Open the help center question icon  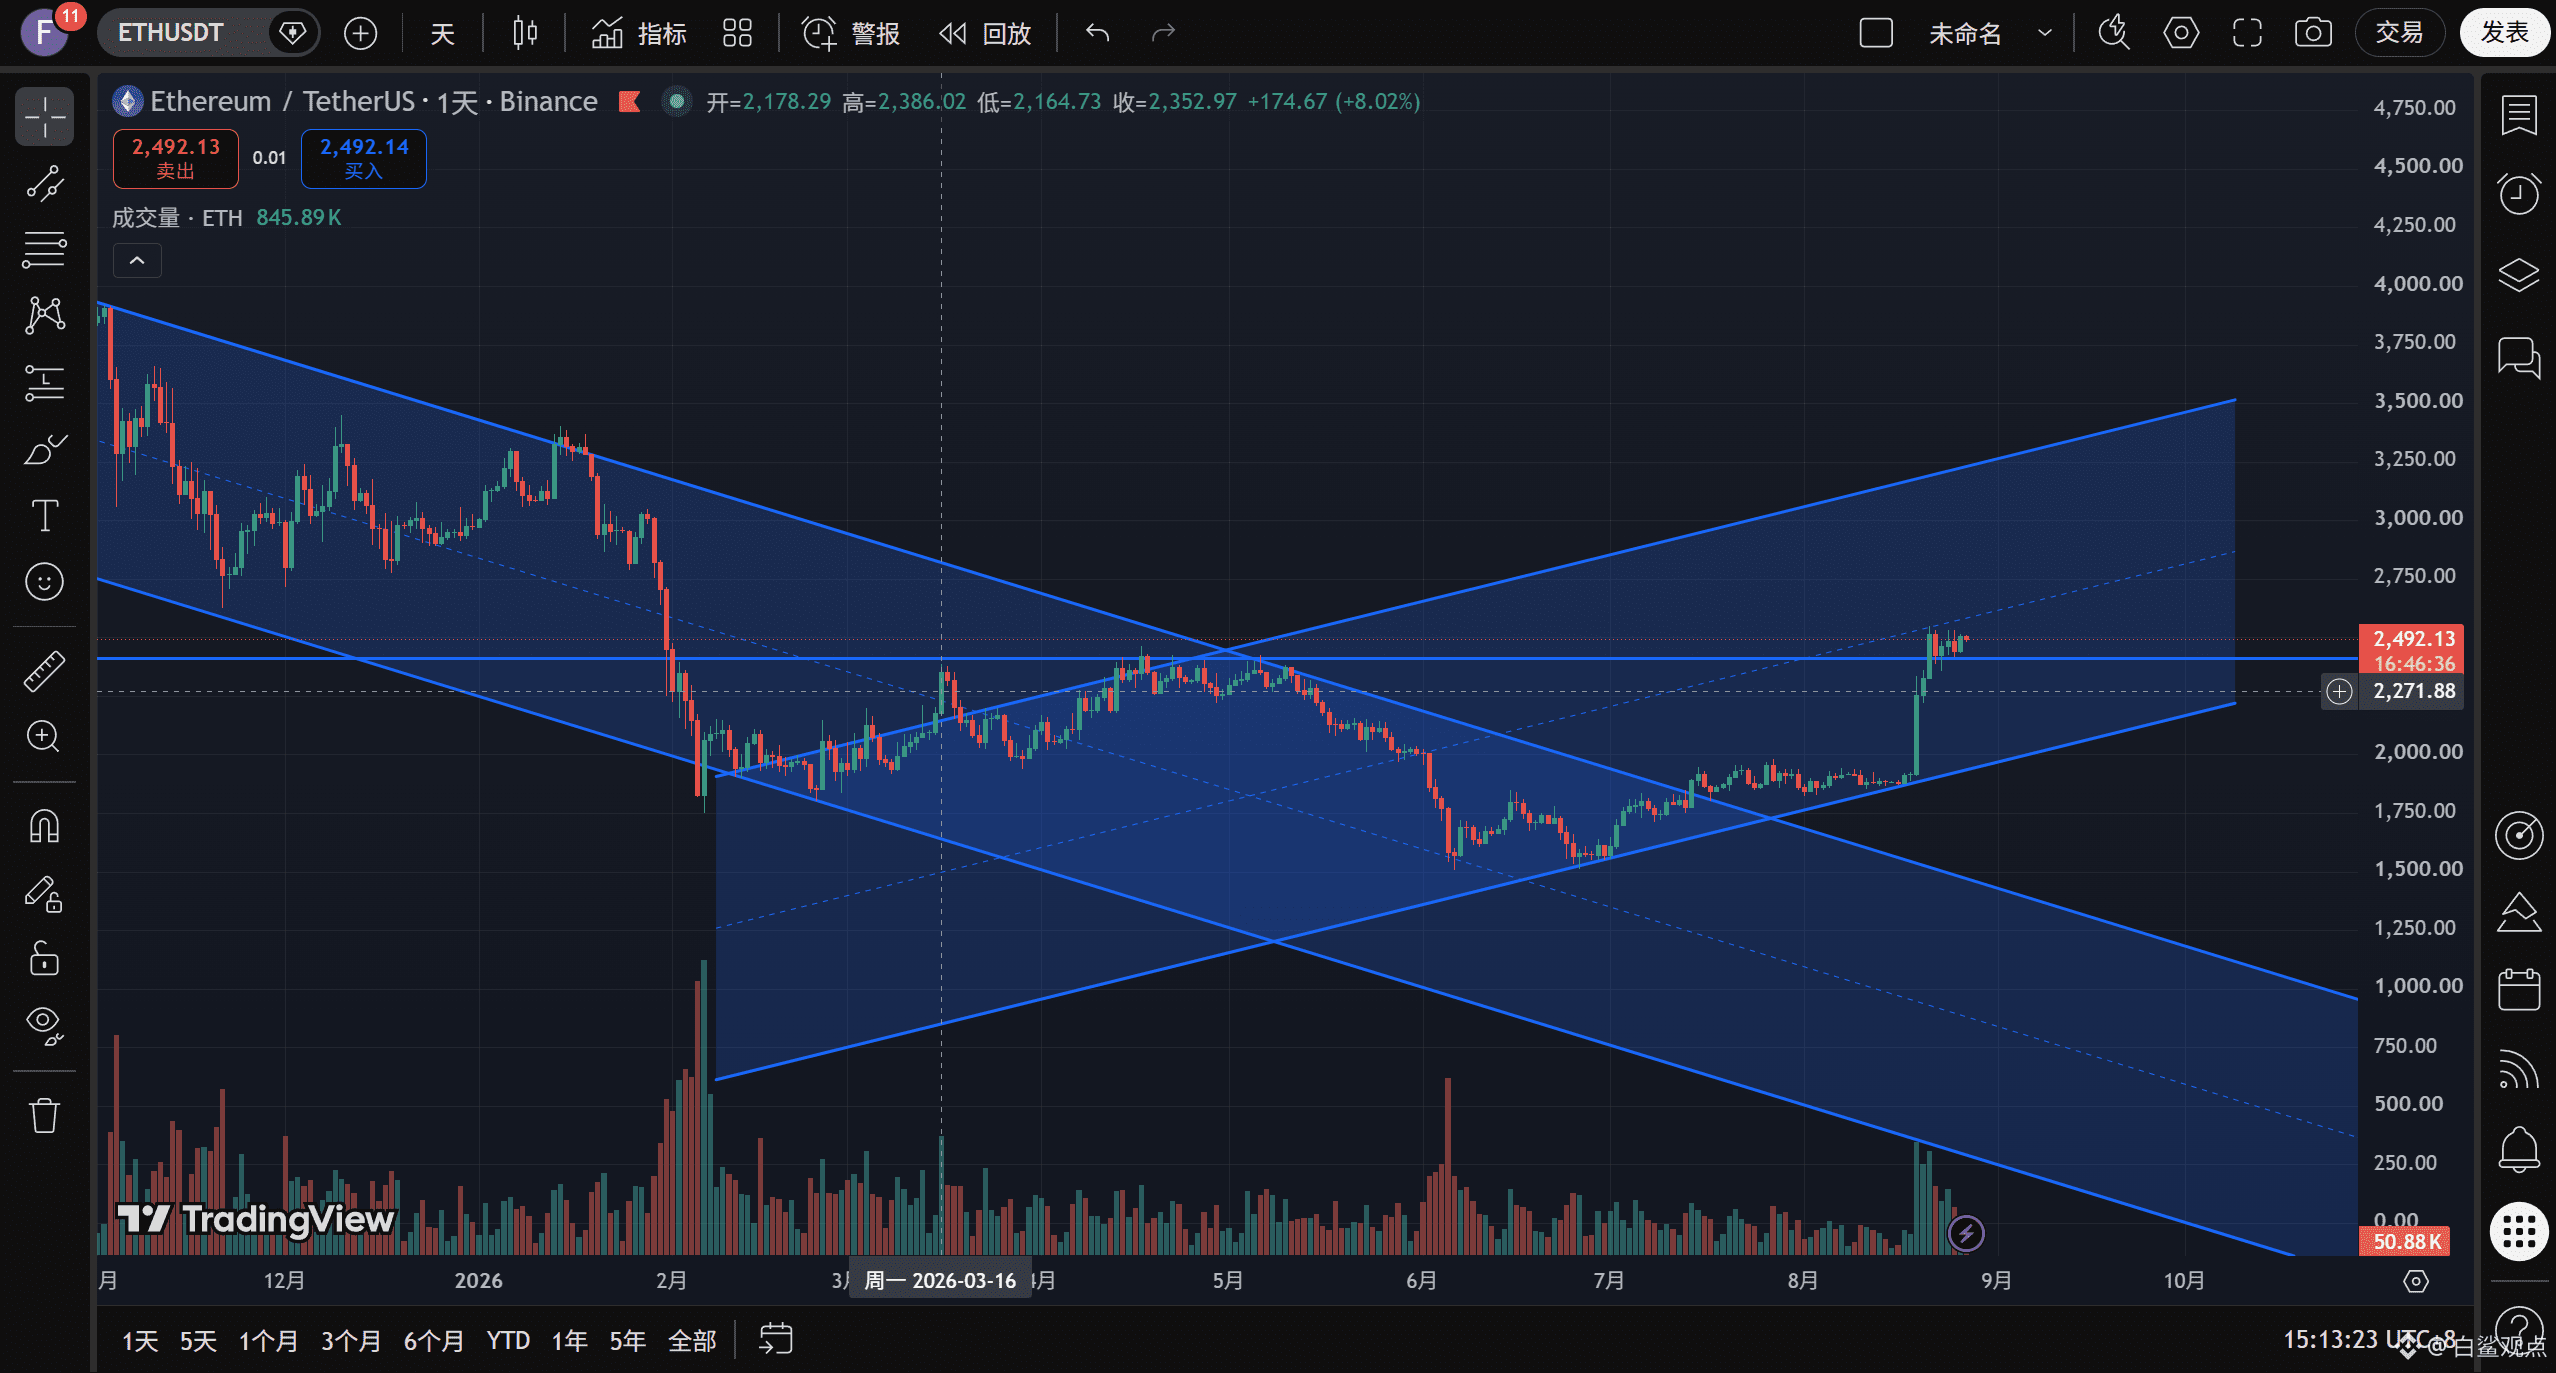2519,1328
